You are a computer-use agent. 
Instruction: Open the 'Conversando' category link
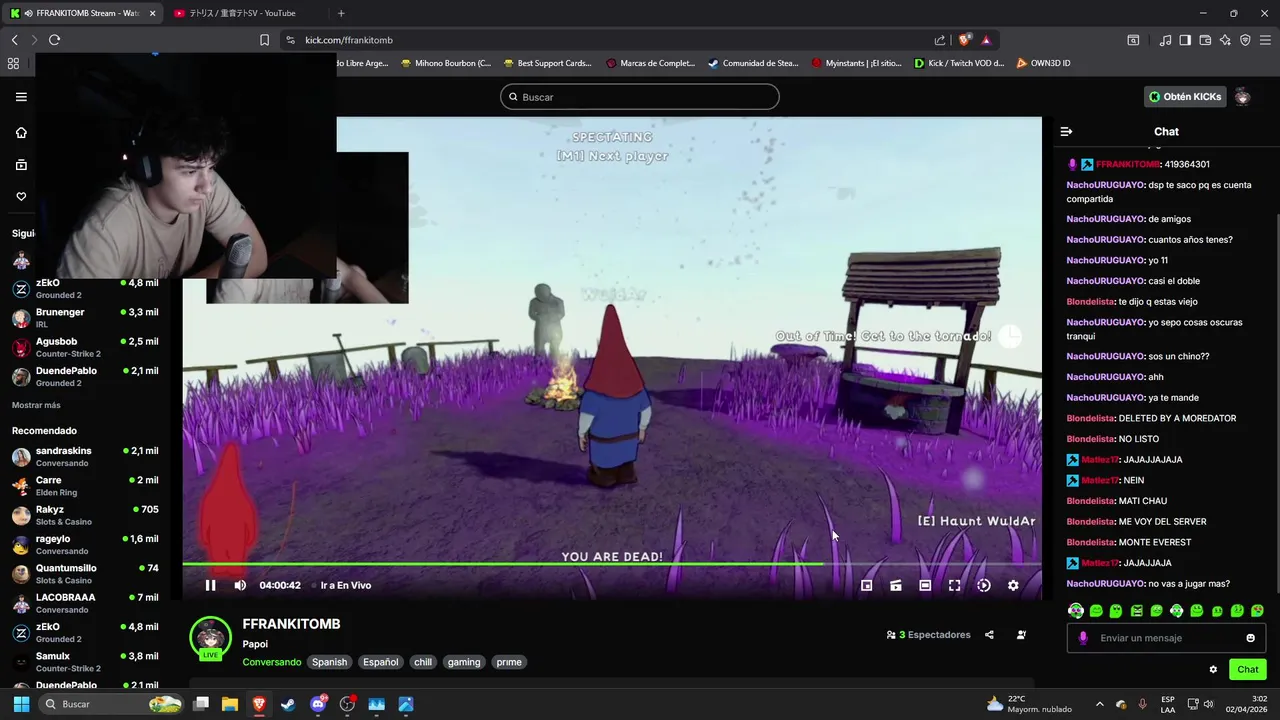271,662
